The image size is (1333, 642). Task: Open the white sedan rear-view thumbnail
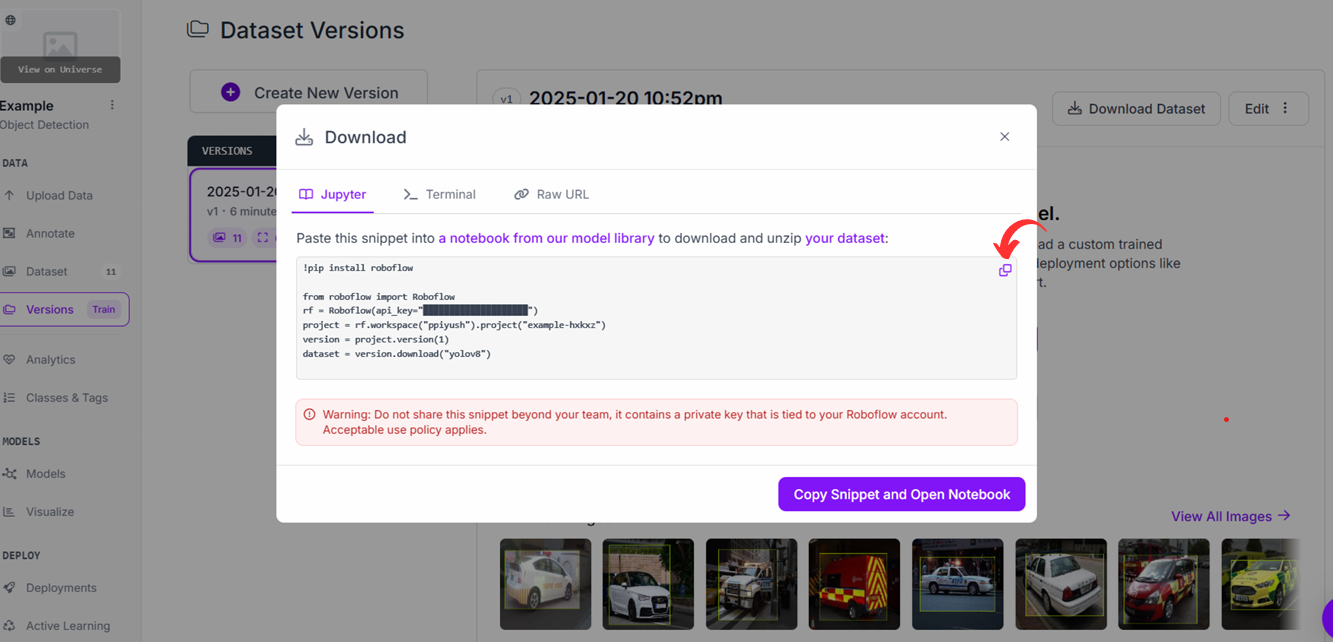pos(1060,584)
